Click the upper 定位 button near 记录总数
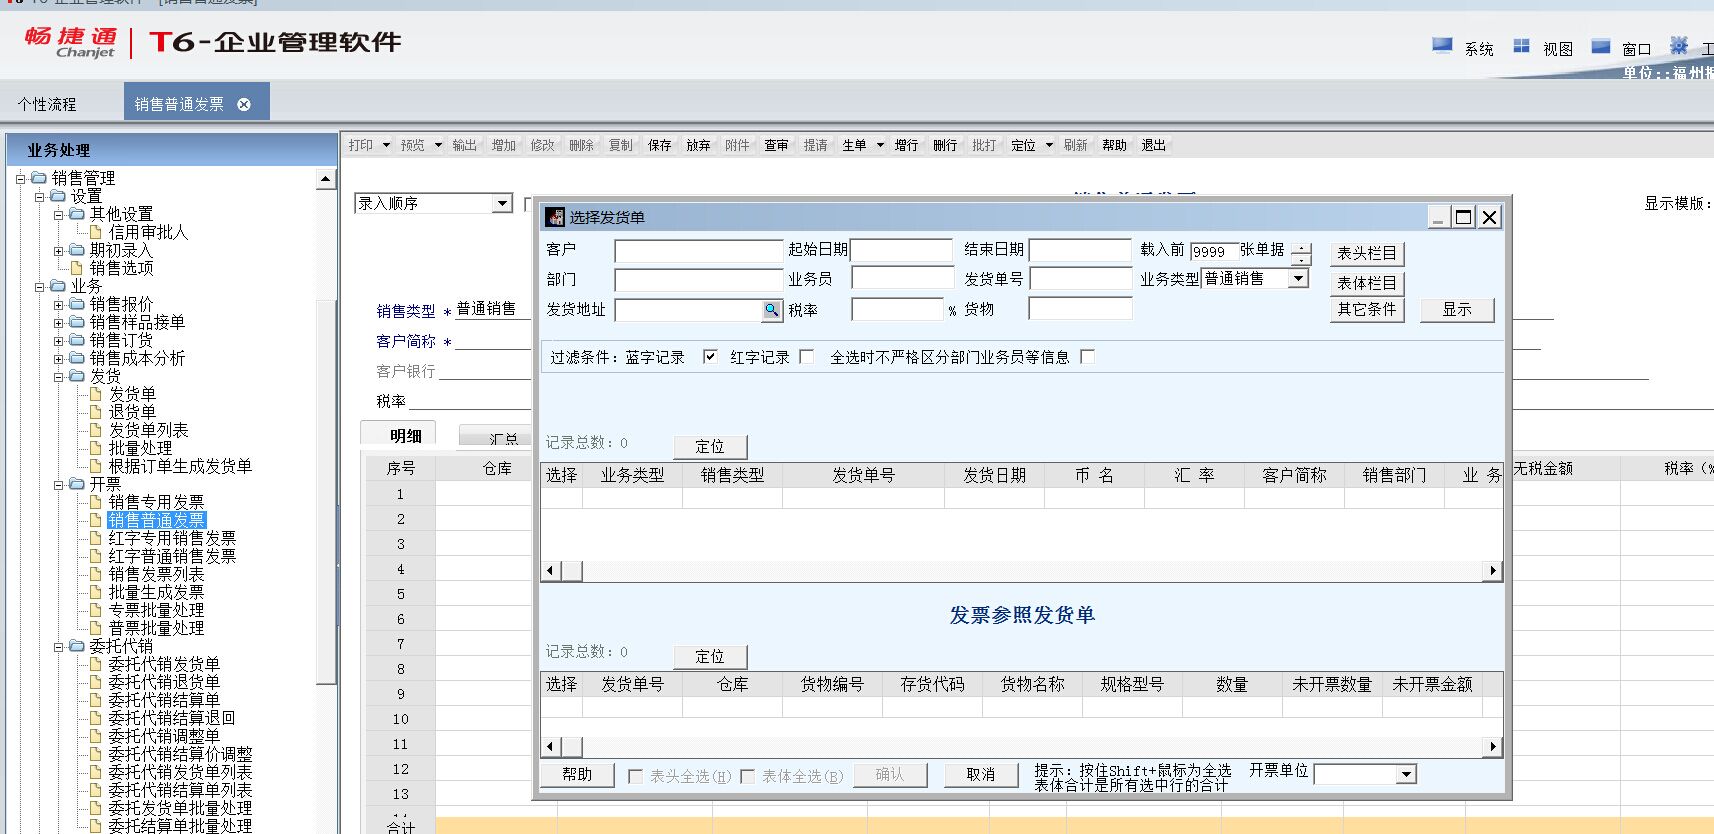Viewport: 1714px width, 834px height. (710, 447)
